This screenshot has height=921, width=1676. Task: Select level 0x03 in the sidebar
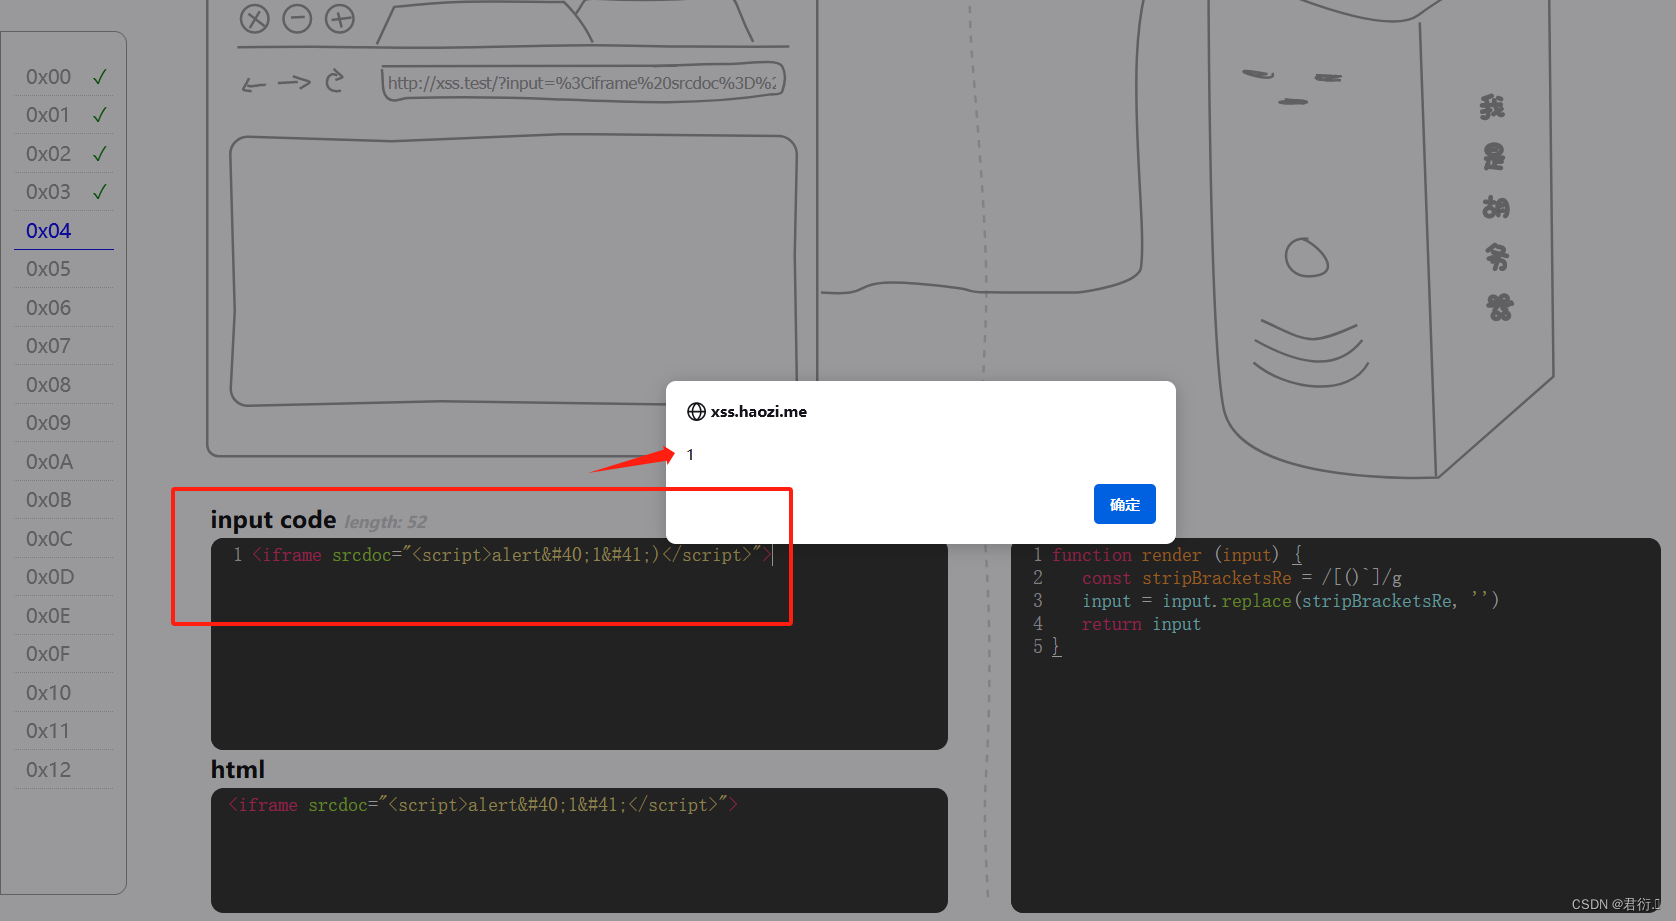pyautogui.click(x=48, y=192)
